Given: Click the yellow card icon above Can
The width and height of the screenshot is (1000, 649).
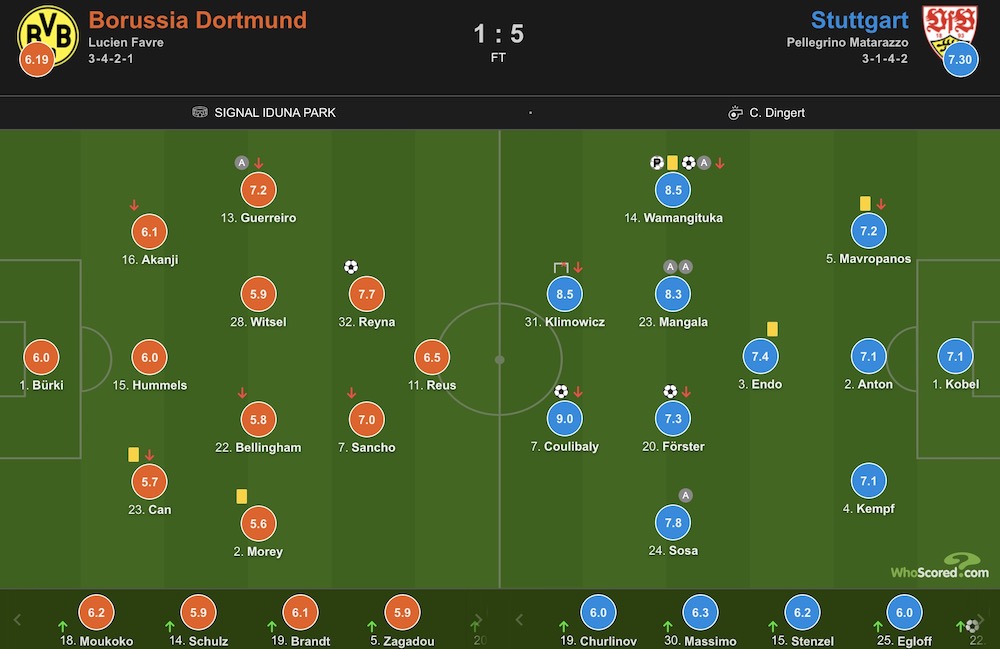Looking at the screenshot, I should (133, 455).
